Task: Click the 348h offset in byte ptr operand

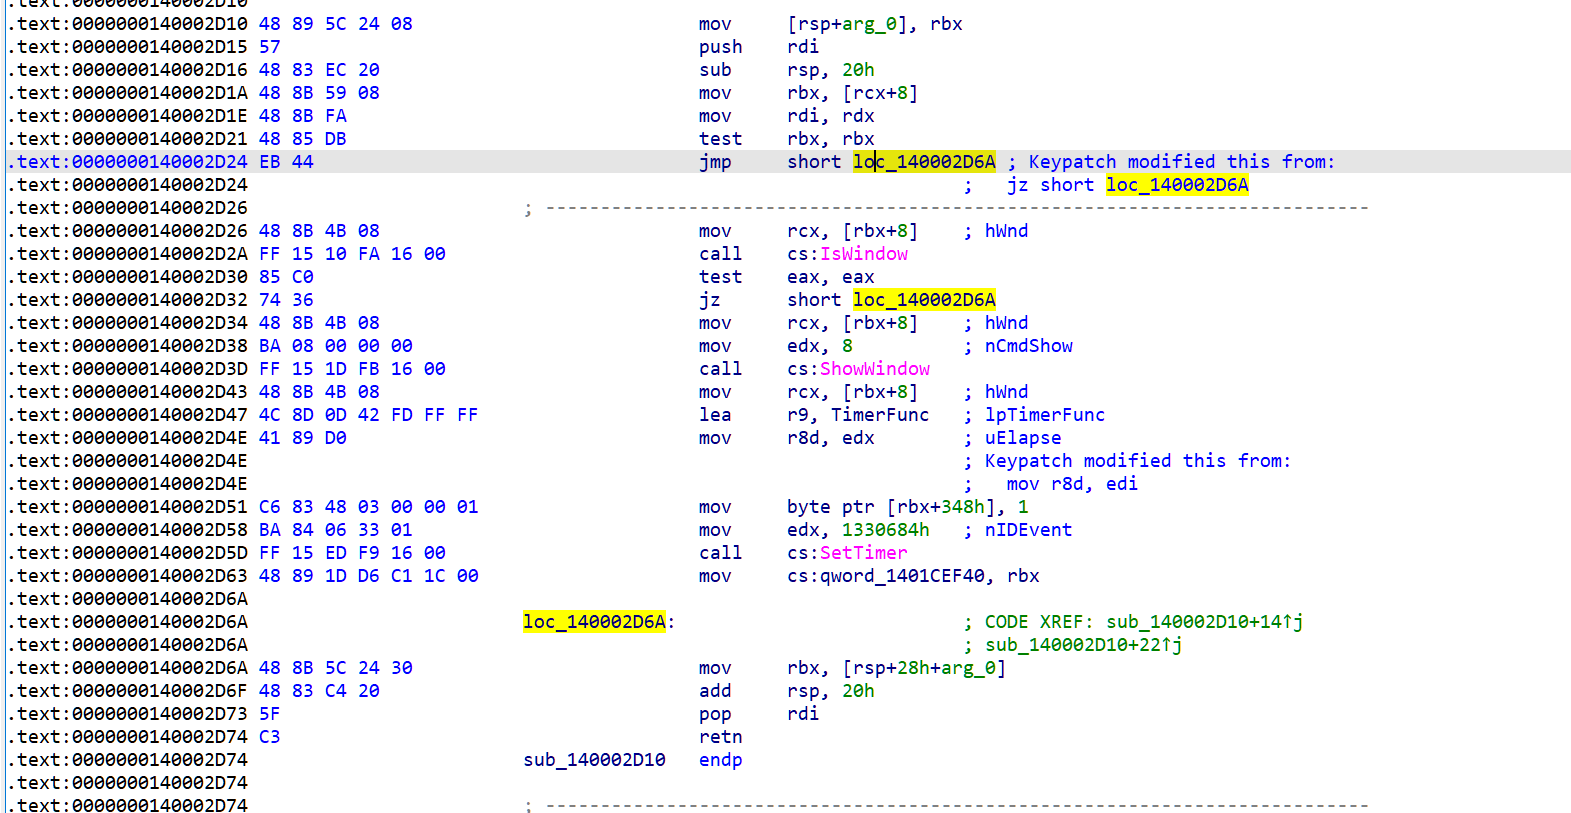Action: click(961, 507)
